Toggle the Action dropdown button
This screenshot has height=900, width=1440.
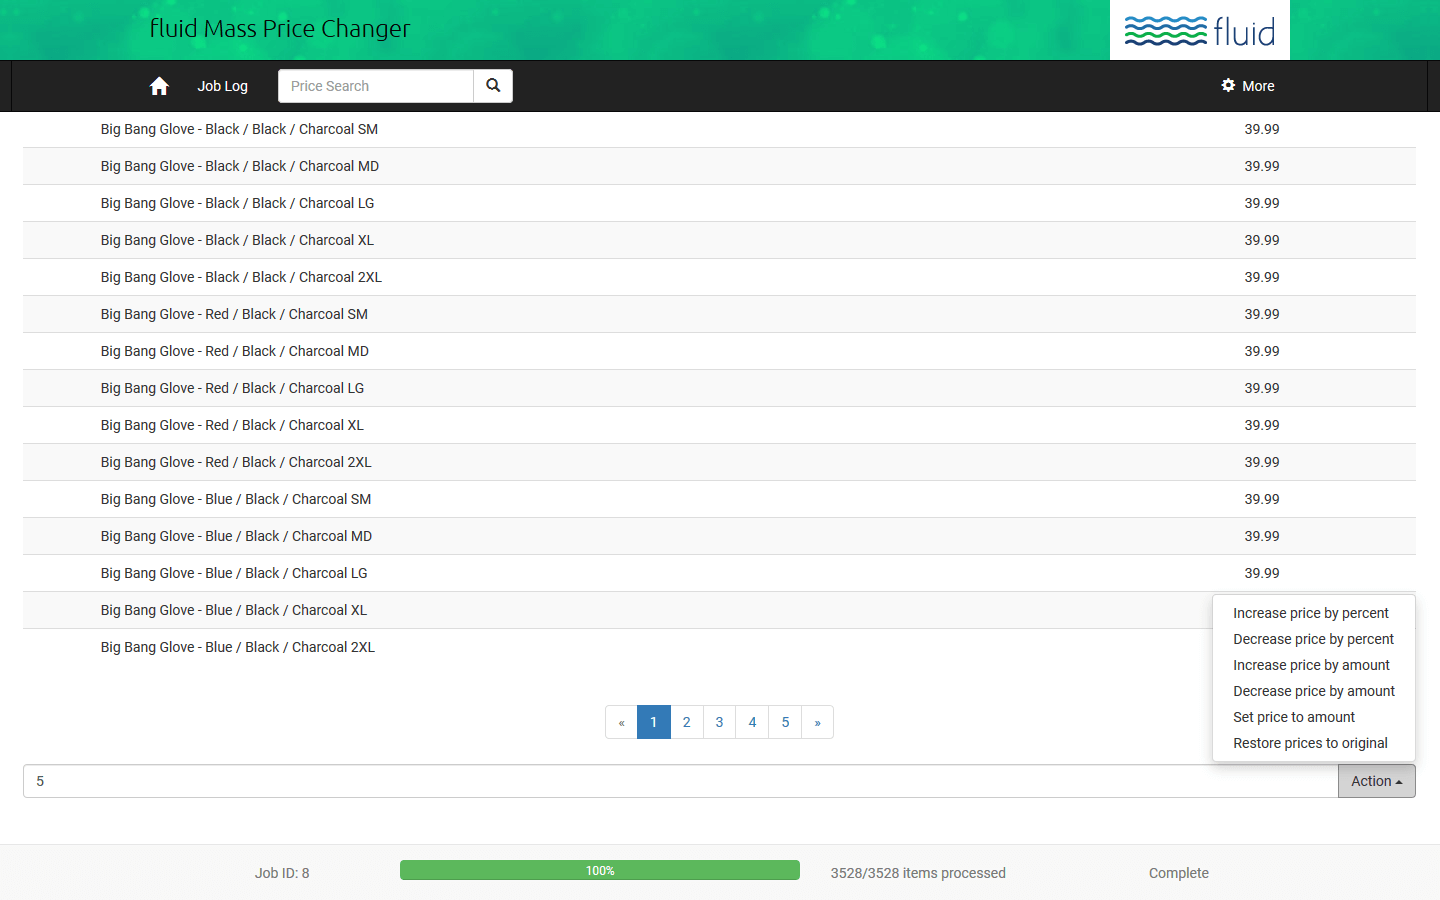tap(1376, 781)
